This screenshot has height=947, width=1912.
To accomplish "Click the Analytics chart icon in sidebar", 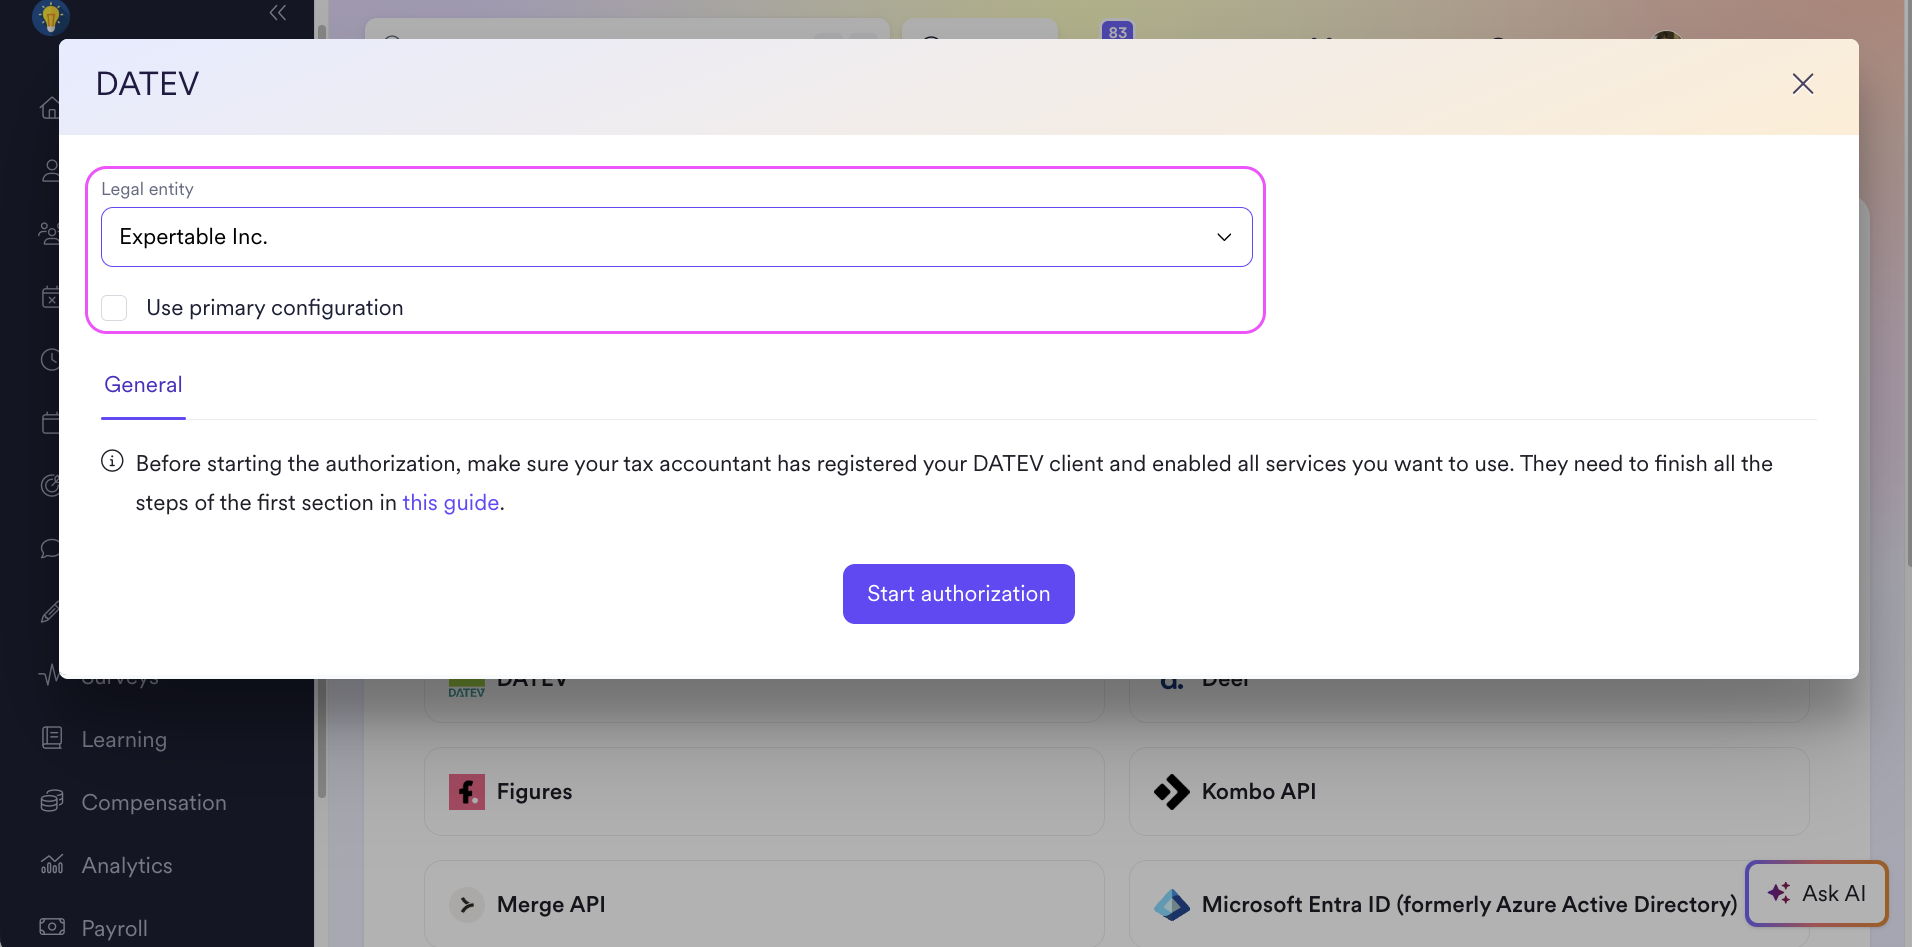I will tap(52, 864).
